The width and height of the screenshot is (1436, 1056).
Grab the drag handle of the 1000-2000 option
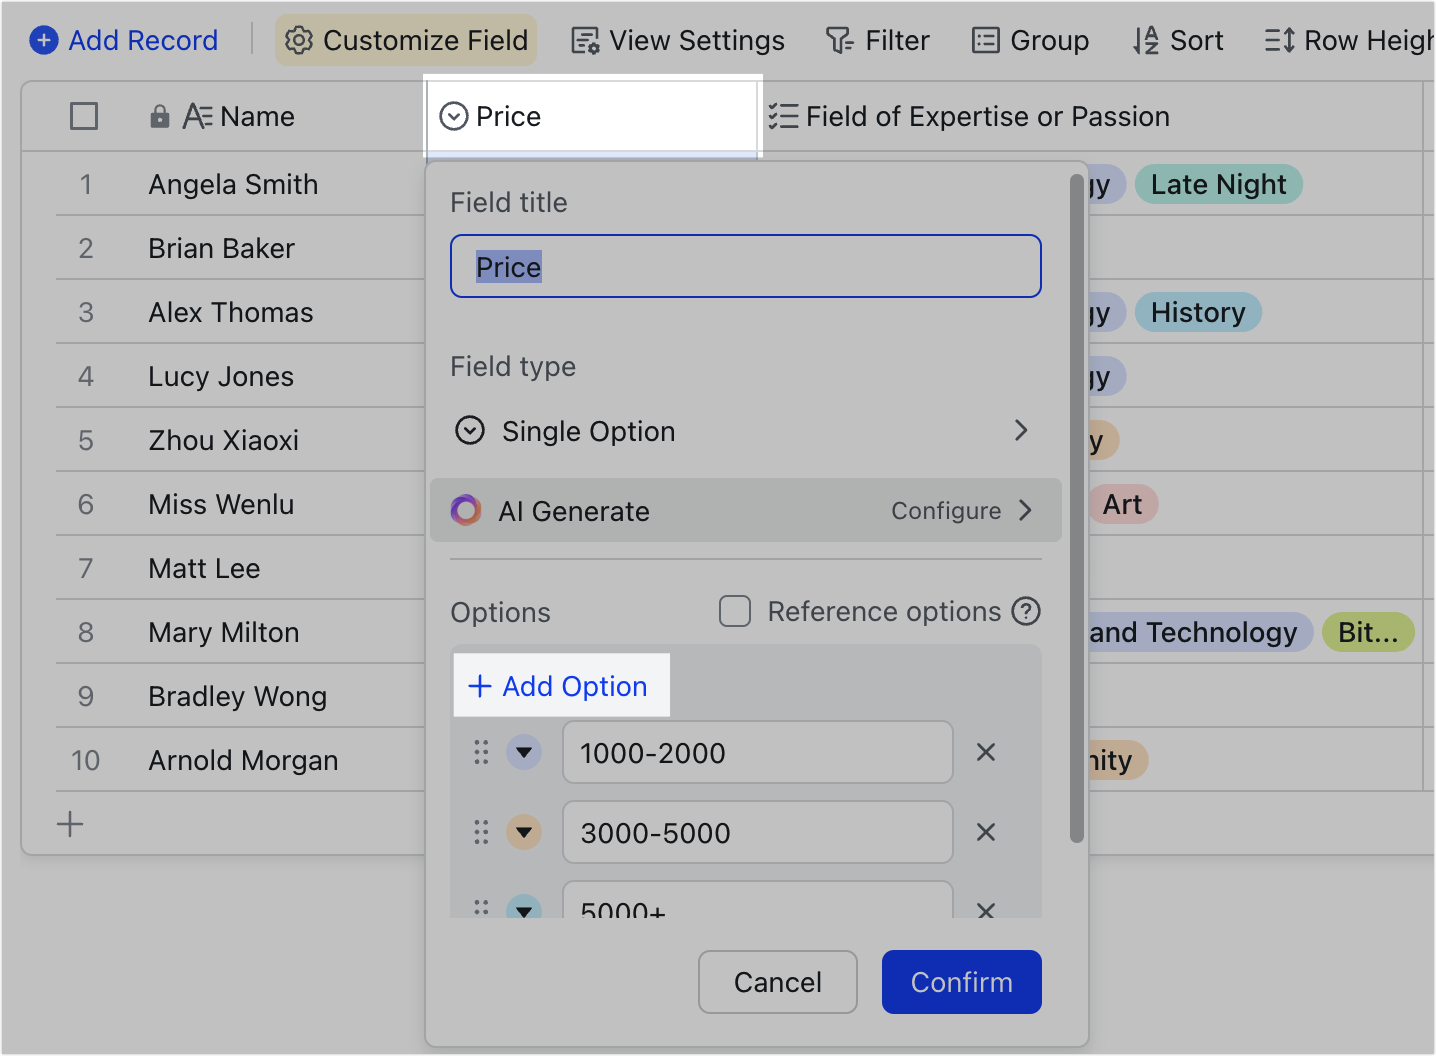(481, 752)
